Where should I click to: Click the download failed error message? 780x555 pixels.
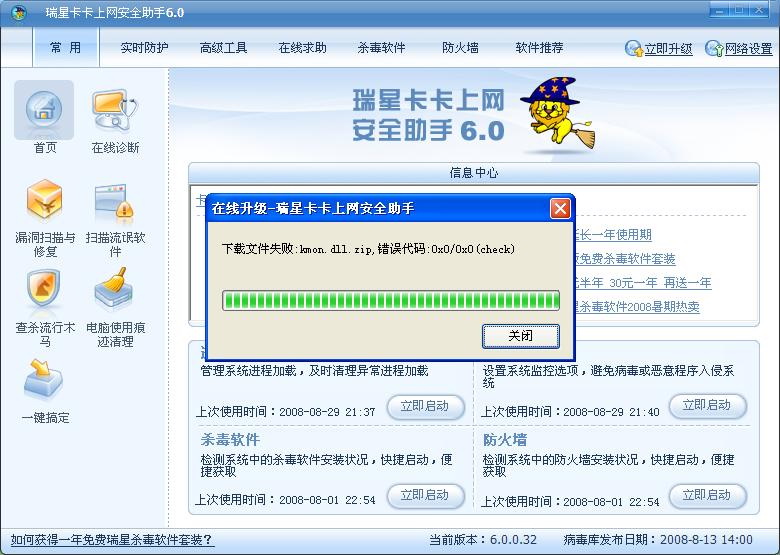(x=368, y=249)
